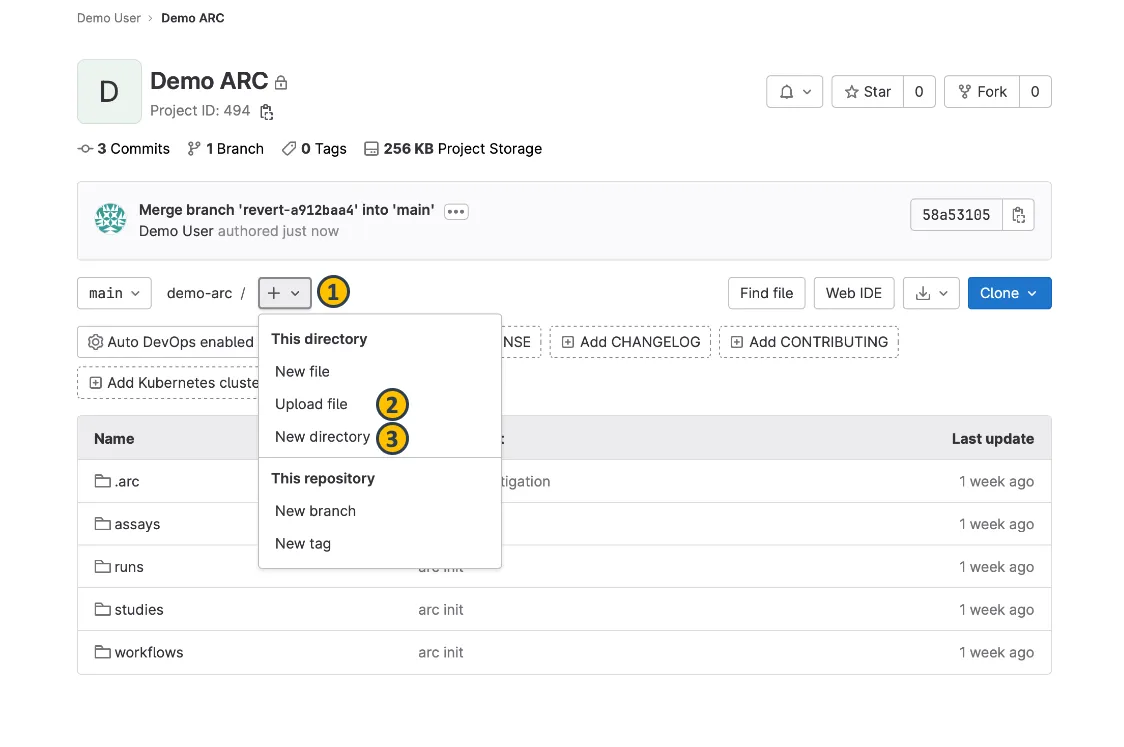Select New file from the menu
The width and height of the screenshot is (1124, 747).
tap(302, 371)
